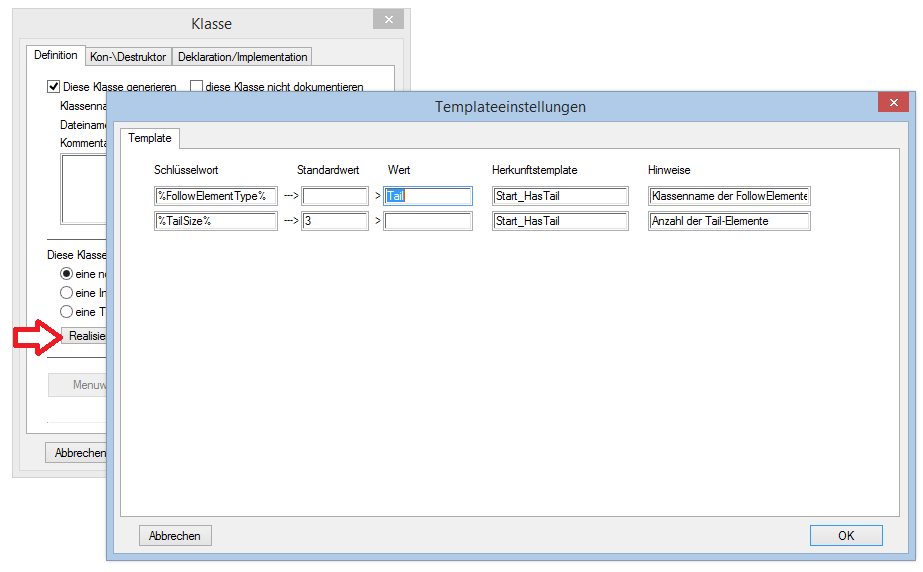Choose the 'eine In...' radio option
923x572 pixels.
point(67,293)
